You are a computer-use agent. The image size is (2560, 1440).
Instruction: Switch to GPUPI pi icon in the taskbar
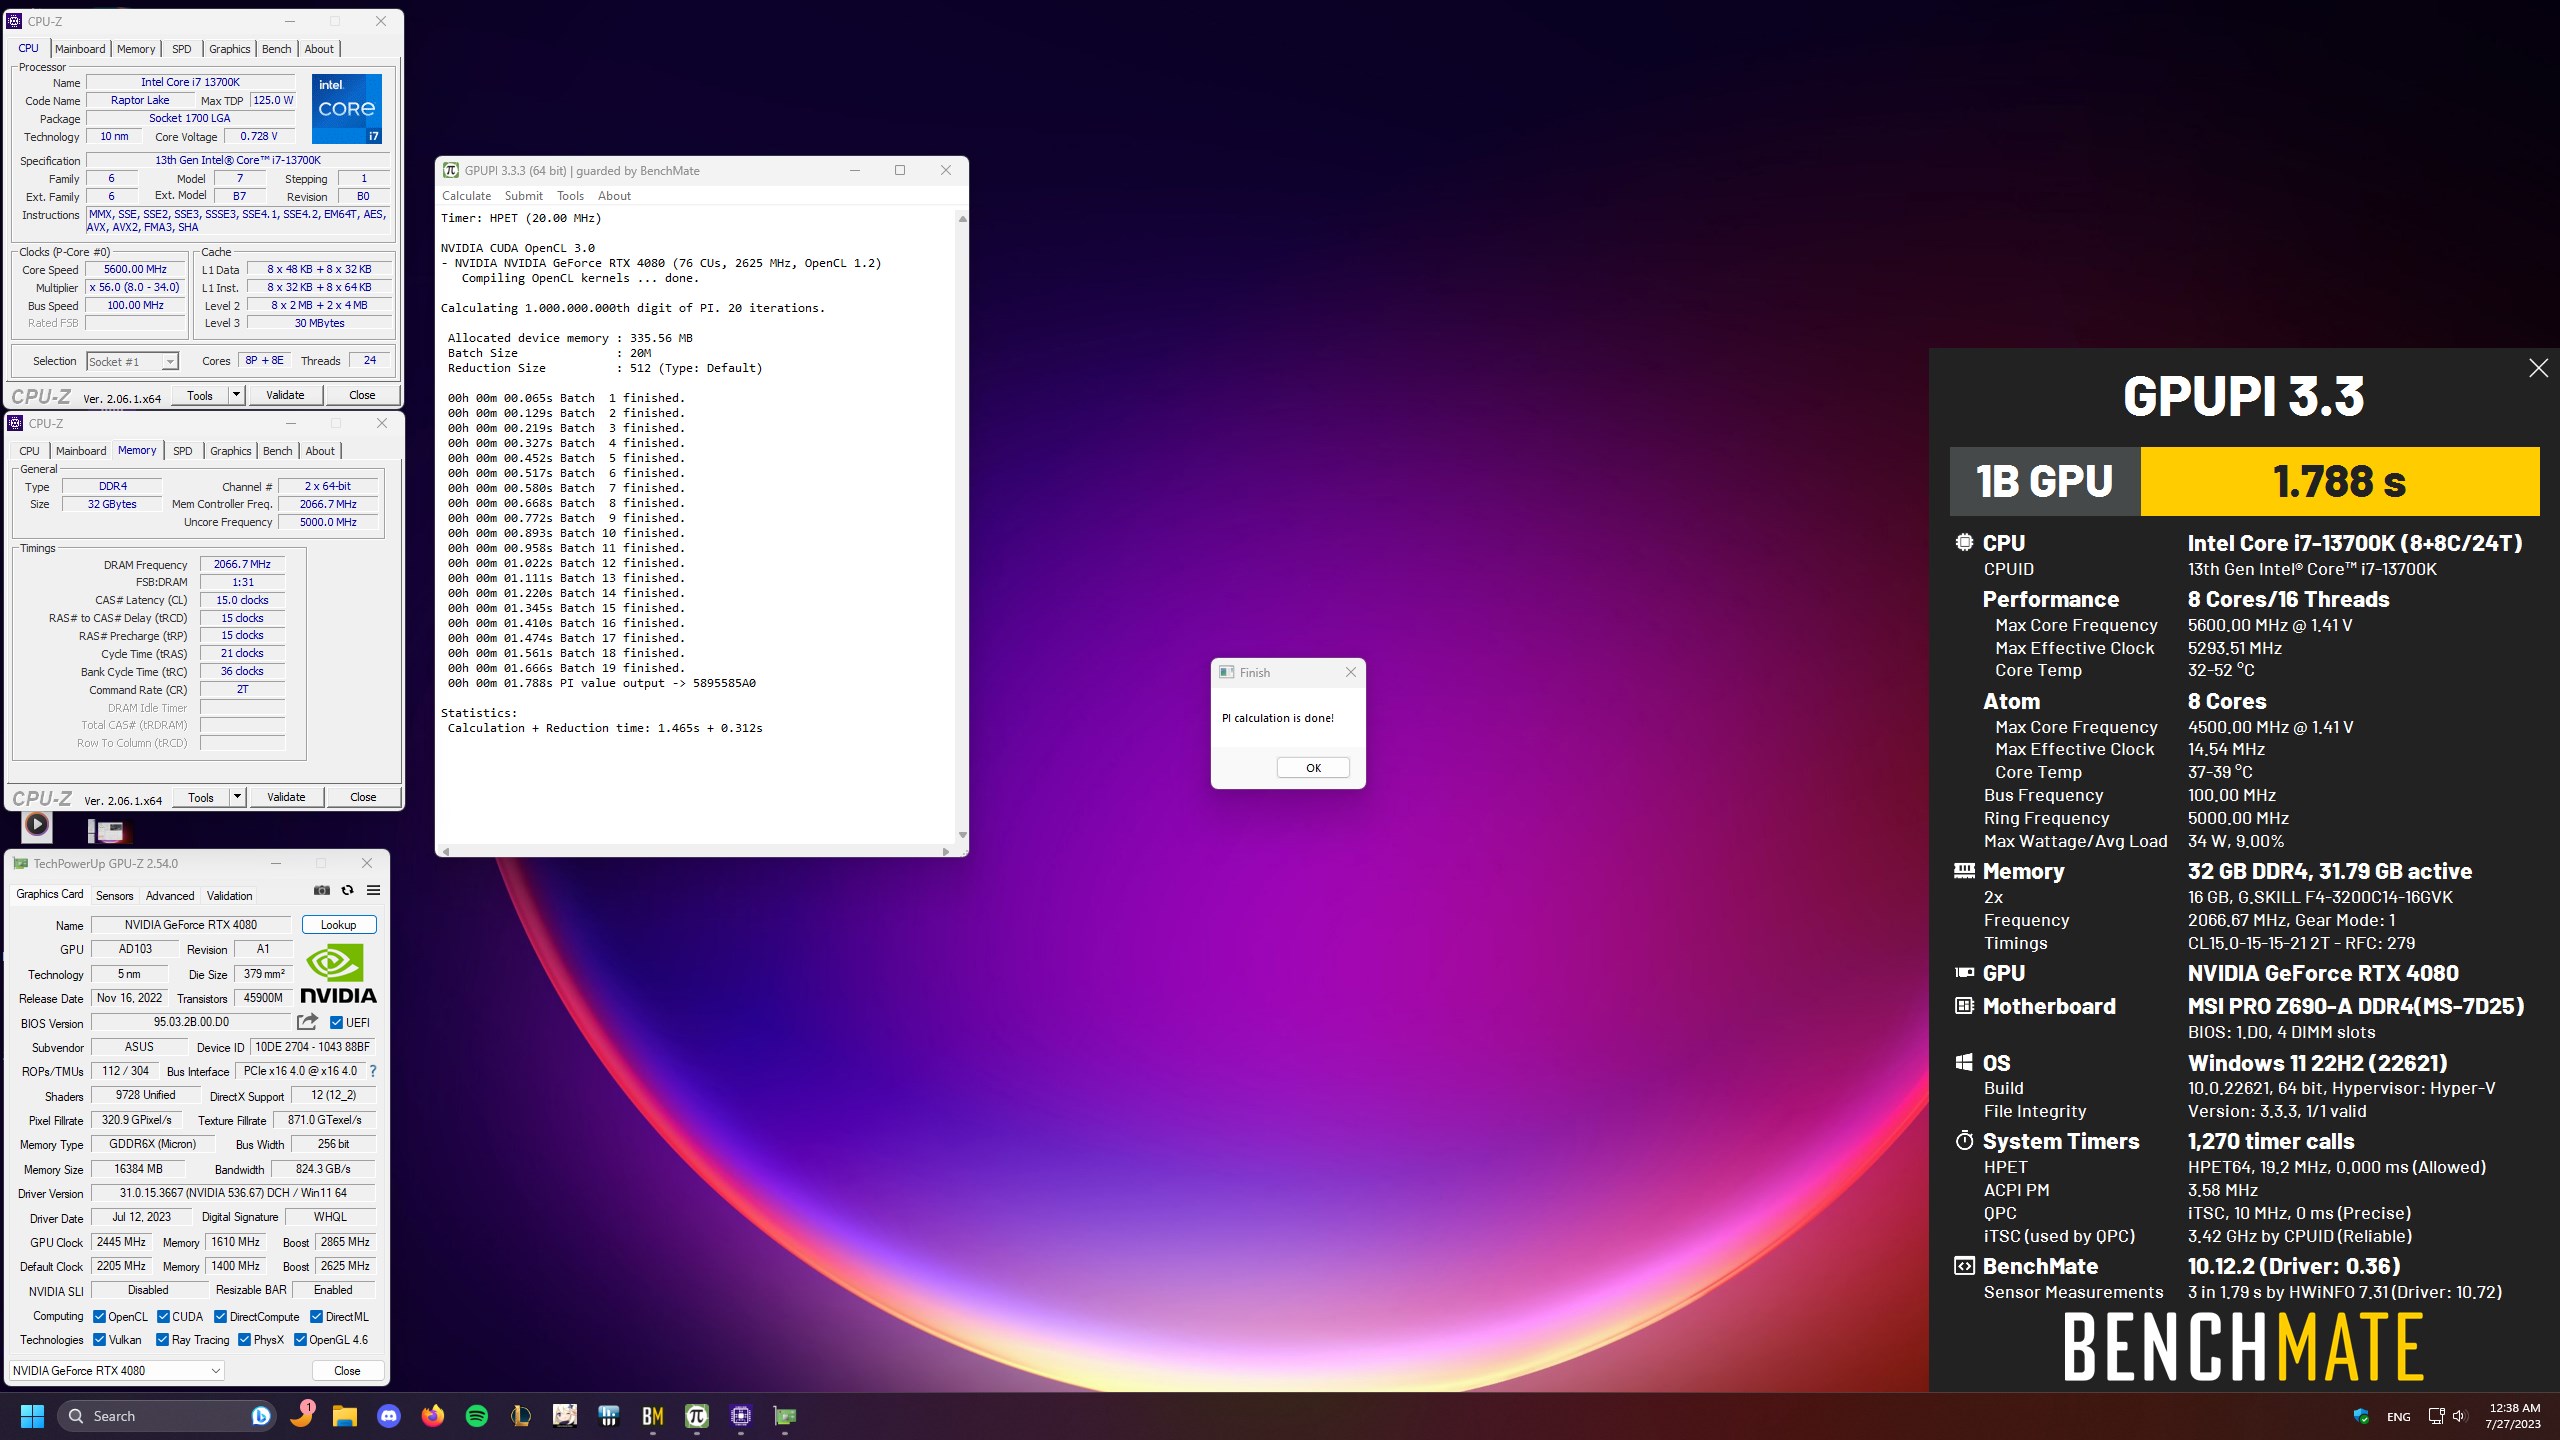(697, 1416)
